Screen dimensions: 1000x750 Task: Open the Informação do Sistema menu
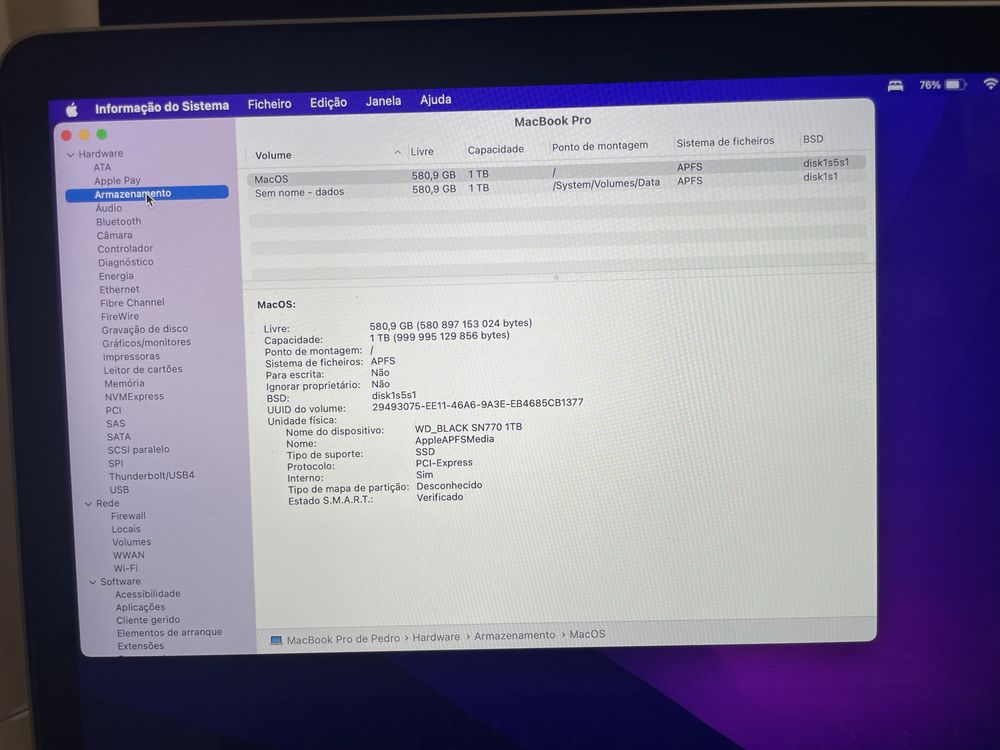point(162,107)
